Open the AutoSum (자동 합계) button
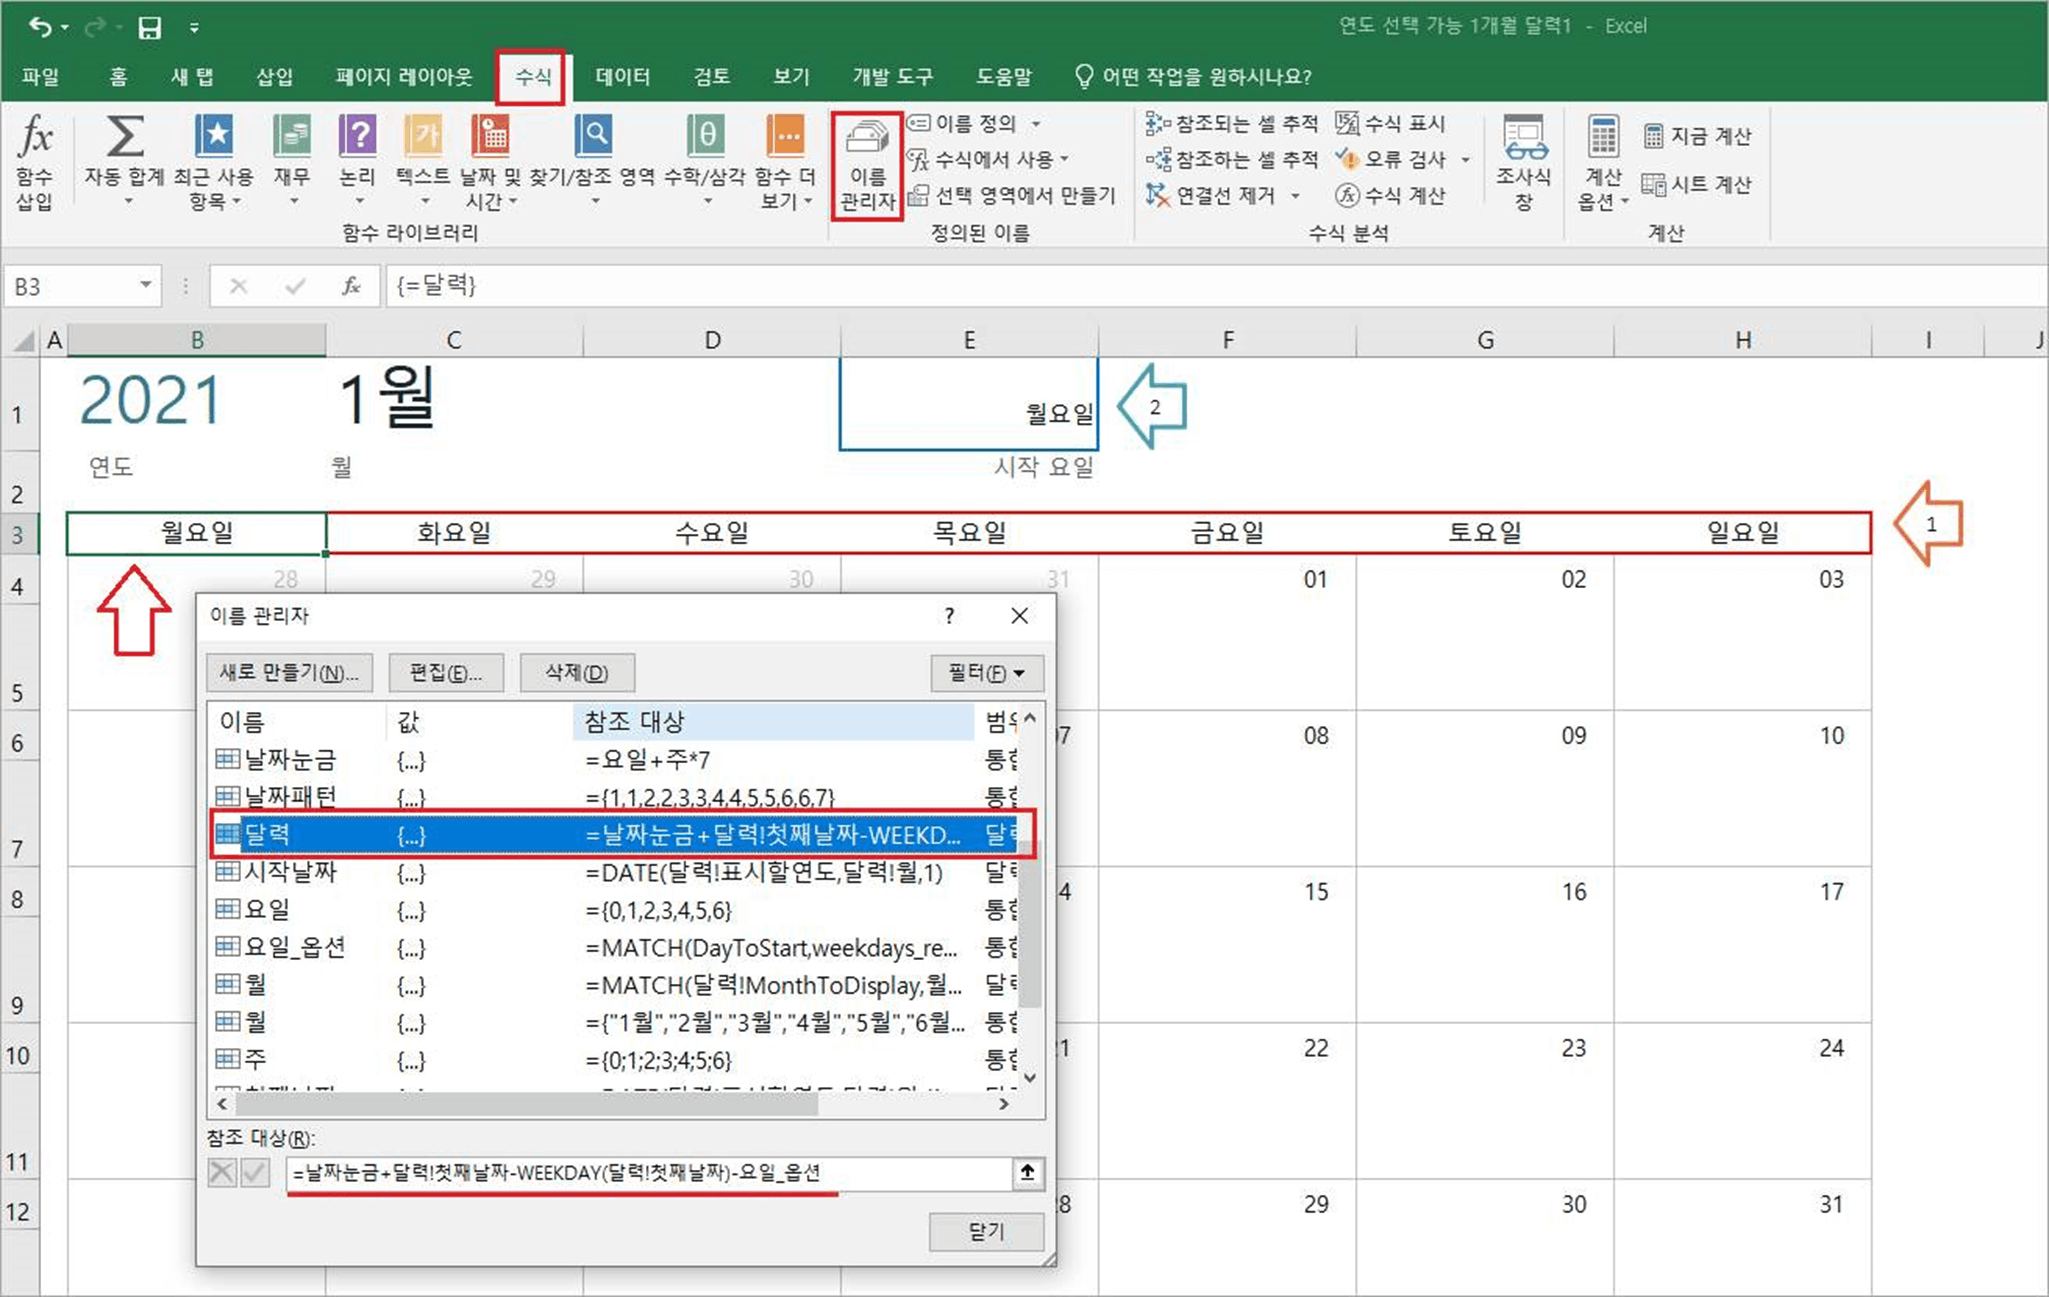Screen dimensions: 2049x1297 pyautogui.click(x=125, y=160)
